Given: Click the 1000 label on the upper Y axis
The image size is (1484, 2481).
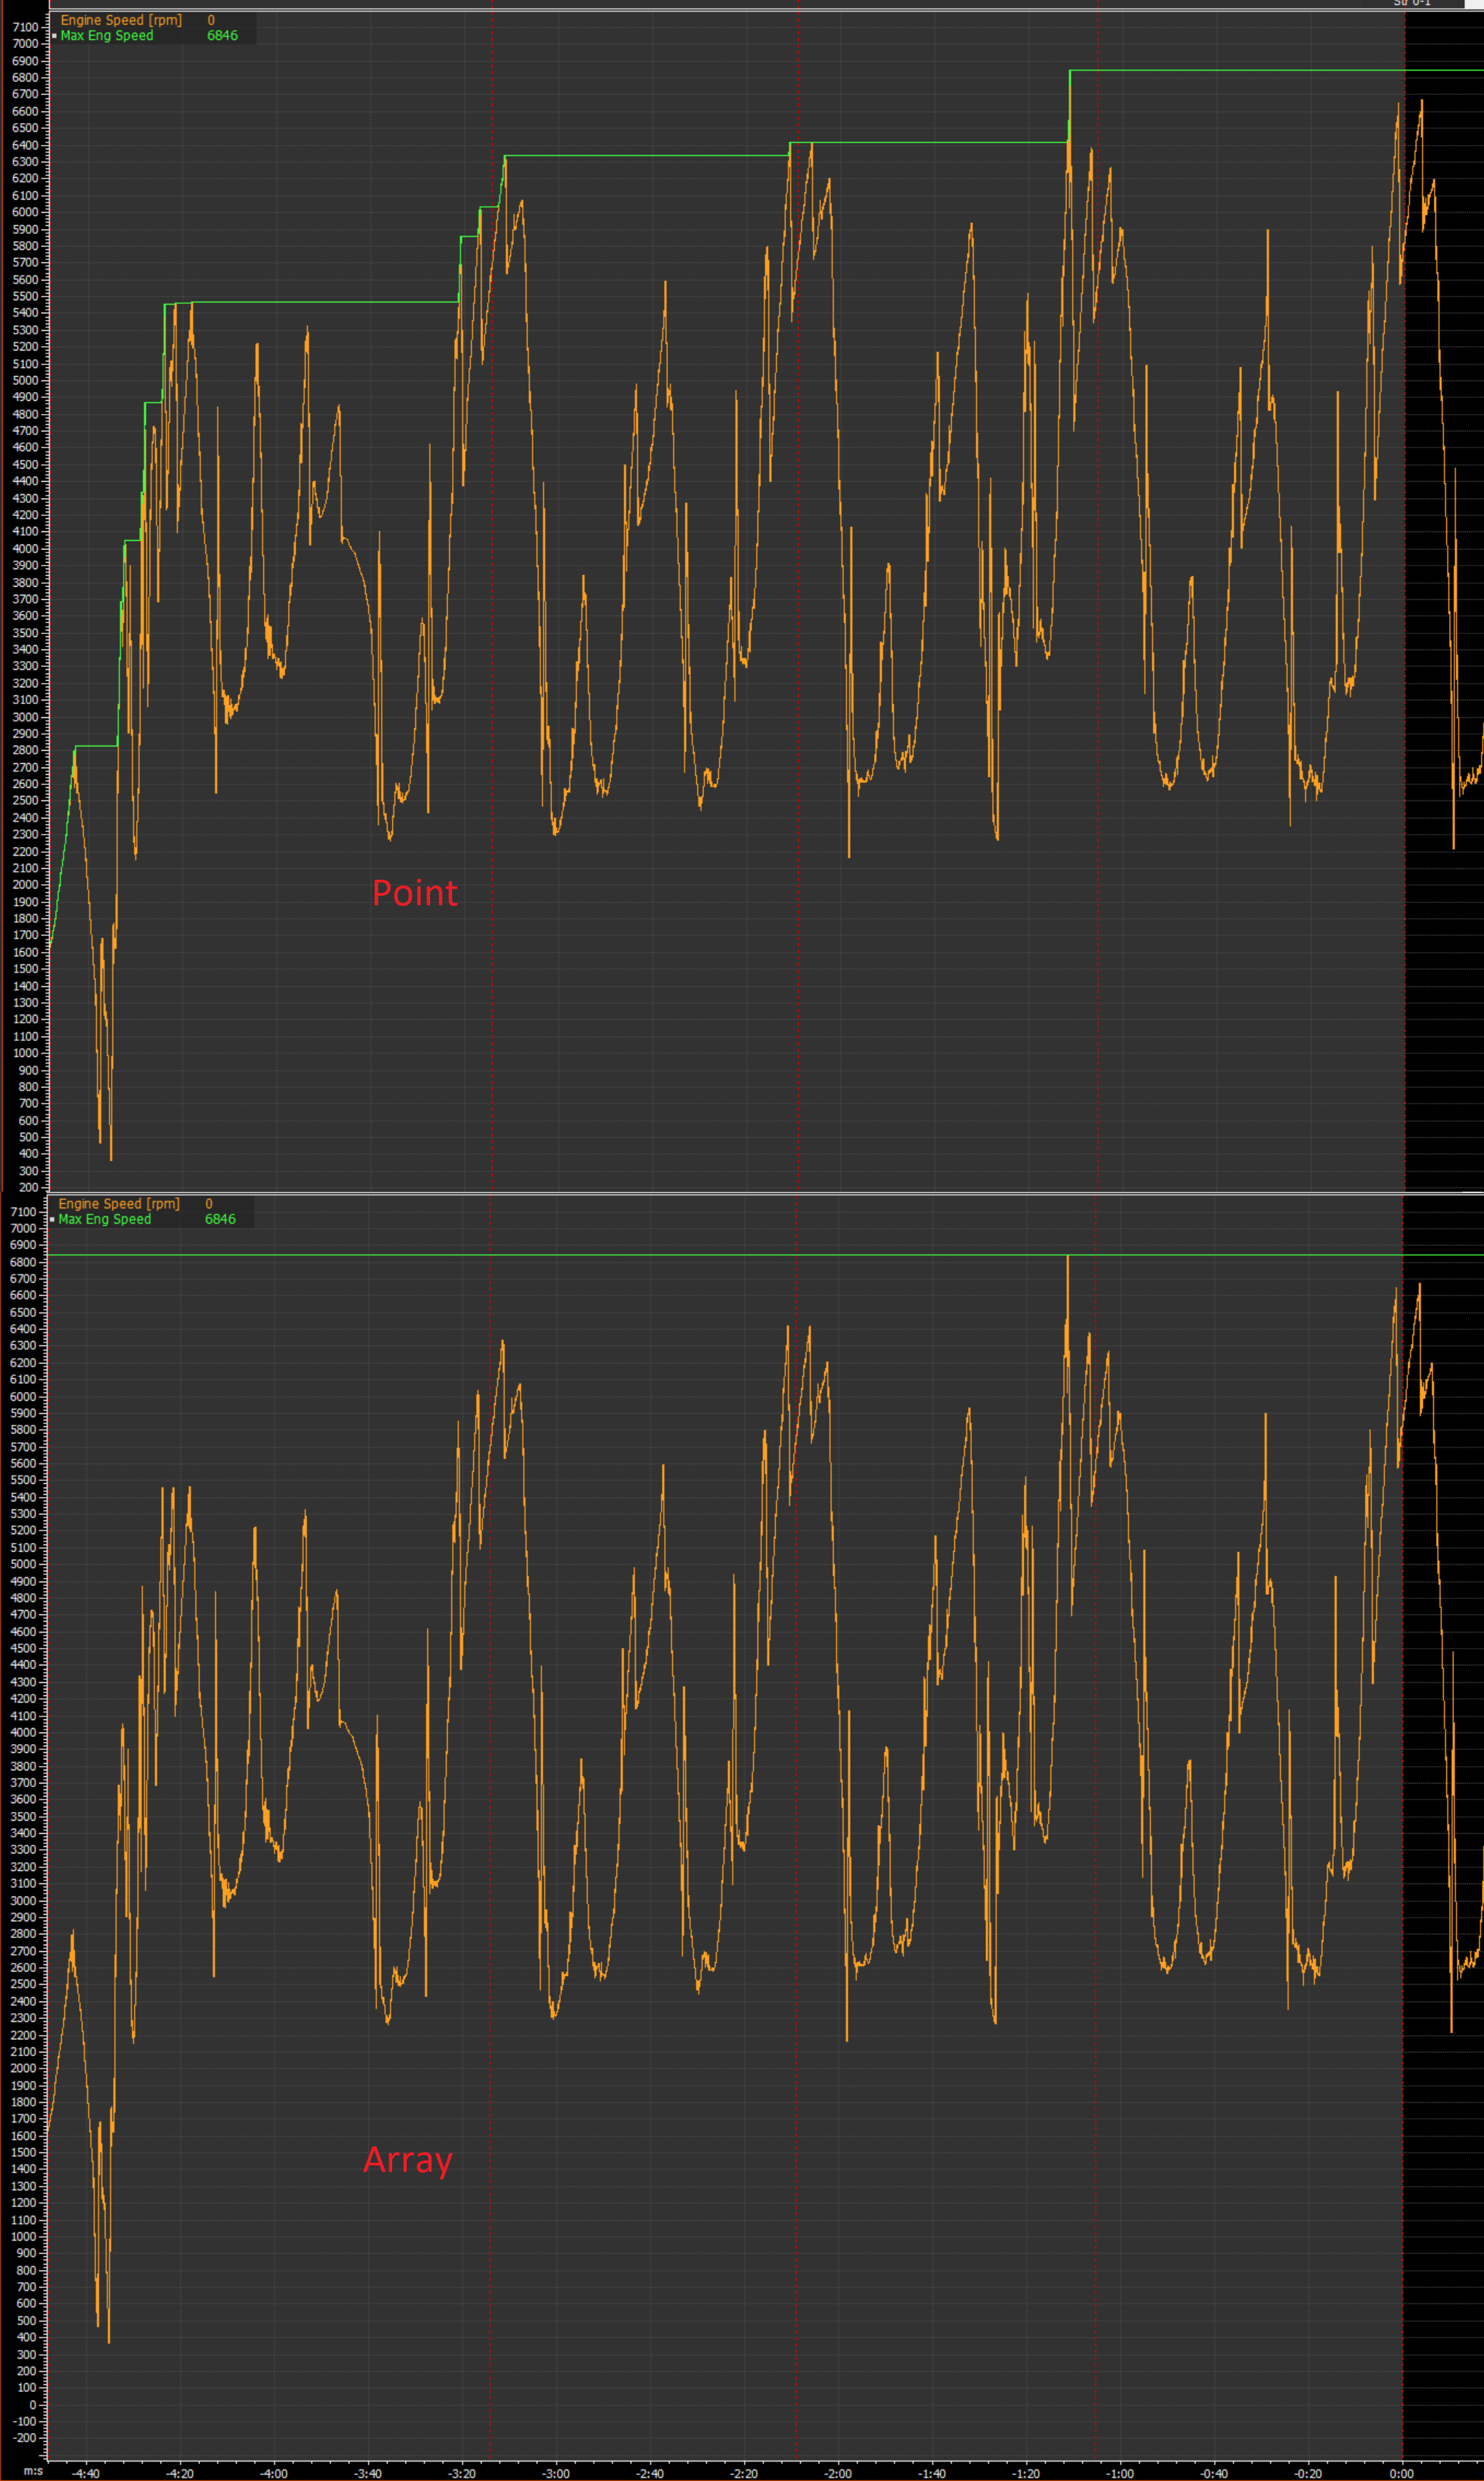Looking at the screenshot, I should pos(25,1053).
